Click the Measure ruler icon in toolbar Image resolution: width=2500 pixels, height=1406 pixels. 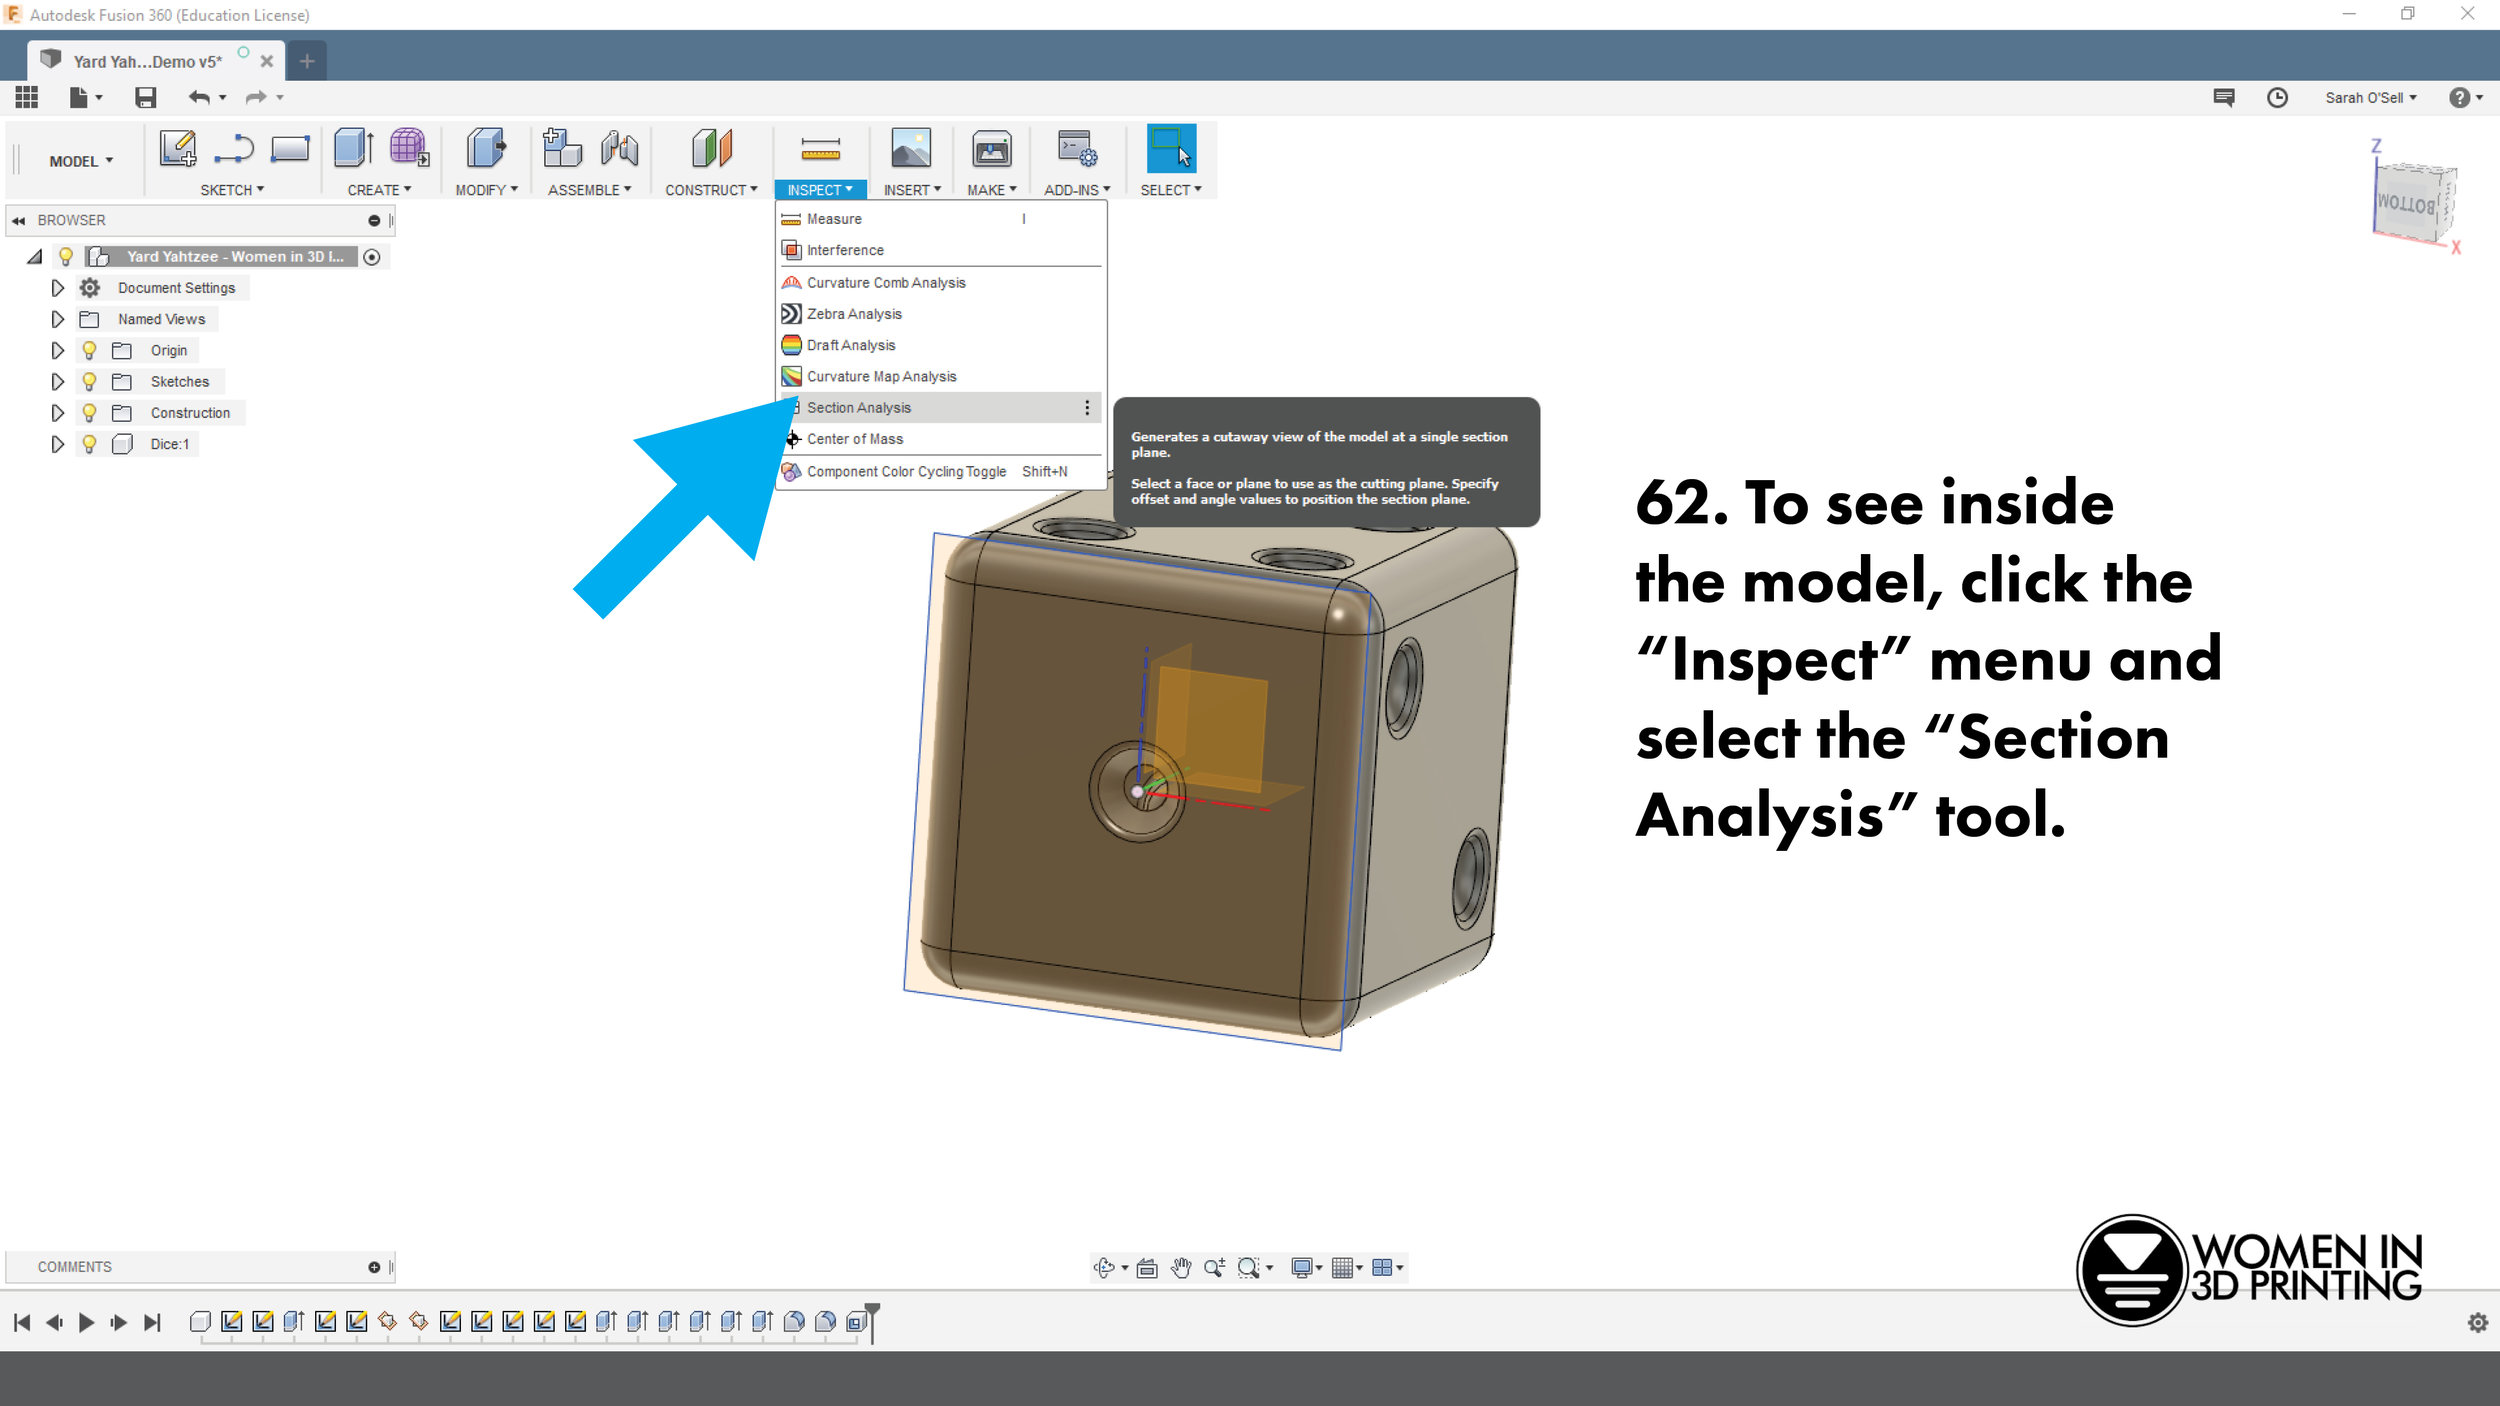[820, 150]
